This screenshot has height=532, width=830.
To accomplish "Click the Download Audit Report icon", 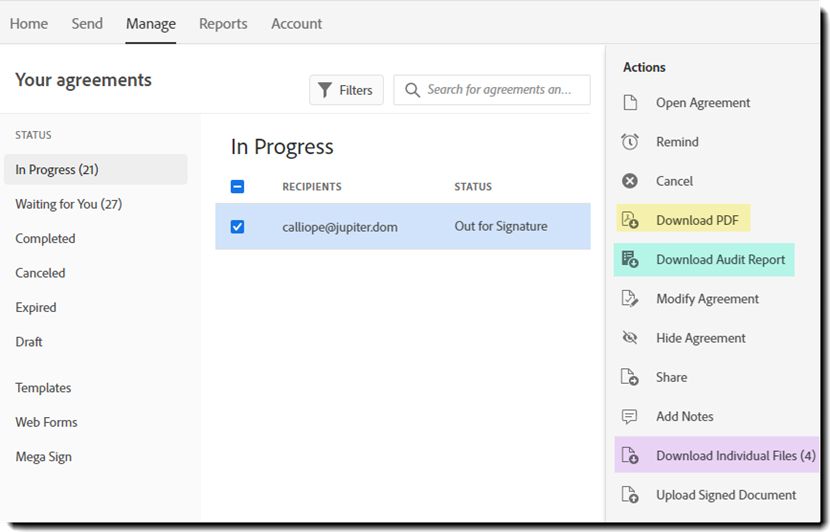I will tap(630, 259).
